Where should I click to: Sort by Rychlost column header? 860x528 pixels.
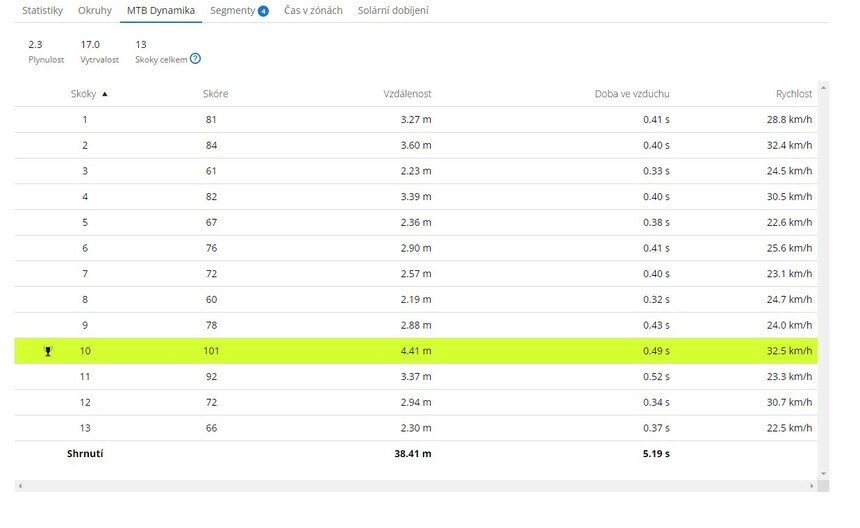(x=794, y=94)
